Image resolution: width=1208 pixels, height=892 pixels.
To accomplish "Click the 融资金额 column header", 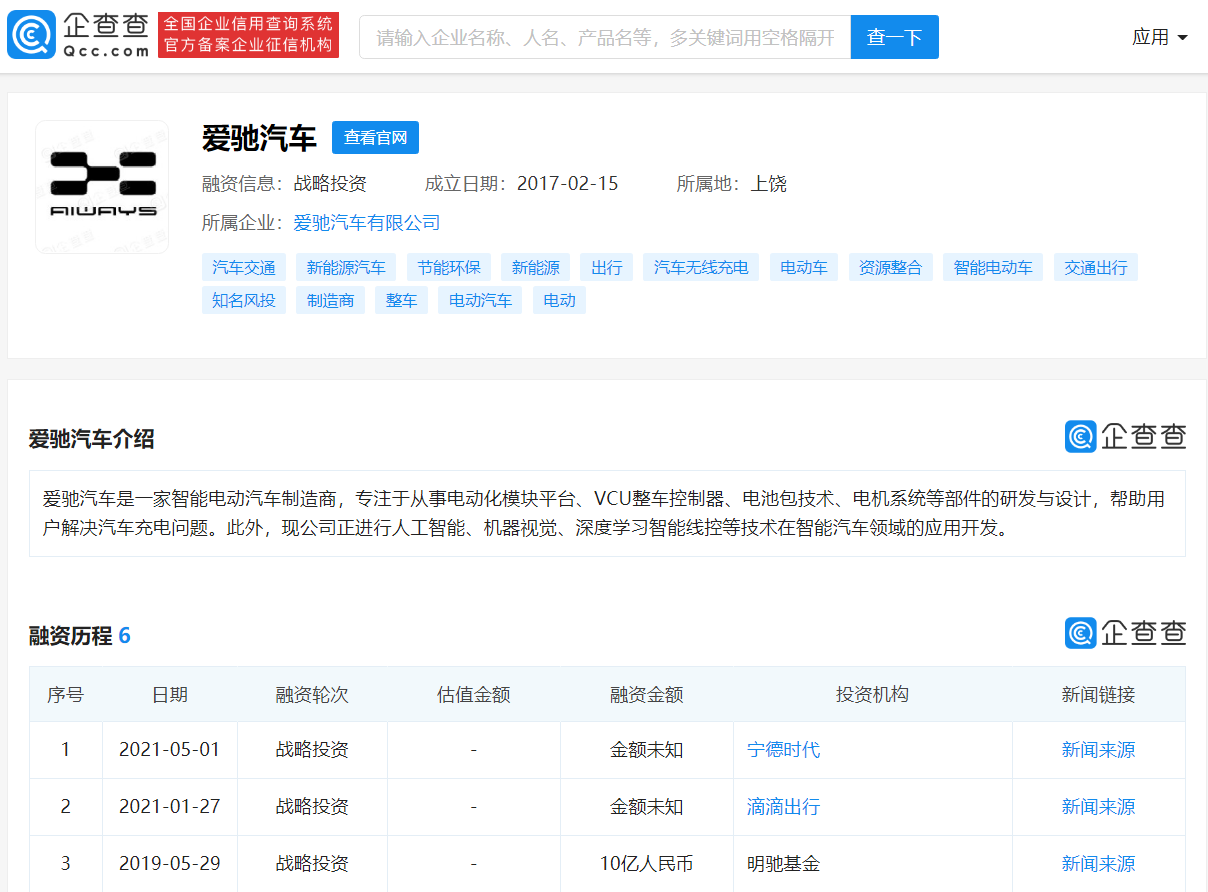I will [x=647, y=695].
